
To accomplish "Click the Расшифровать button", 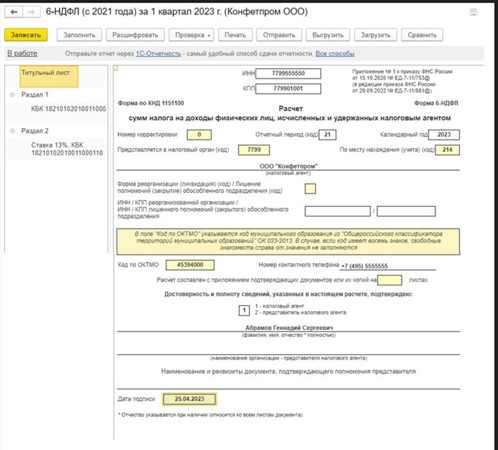I will pyautogui.click(x=135, y=35).
